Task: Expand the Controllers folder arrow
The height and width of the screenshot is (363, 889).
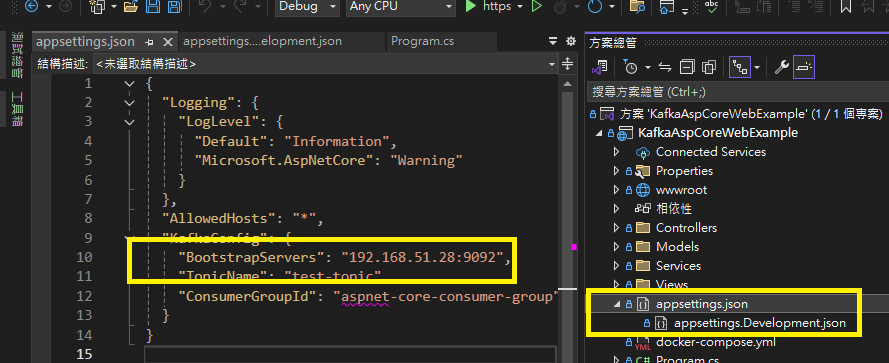Action: [617, 227]
